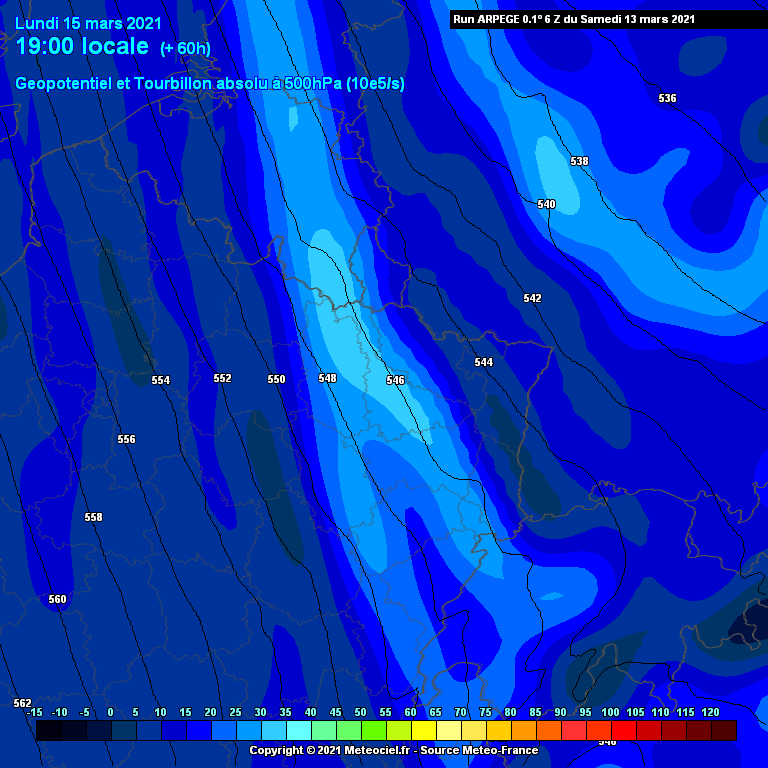Click the '(+ 60h)' forecast offset label
The image size is (768, 768).
click(185, 49)
